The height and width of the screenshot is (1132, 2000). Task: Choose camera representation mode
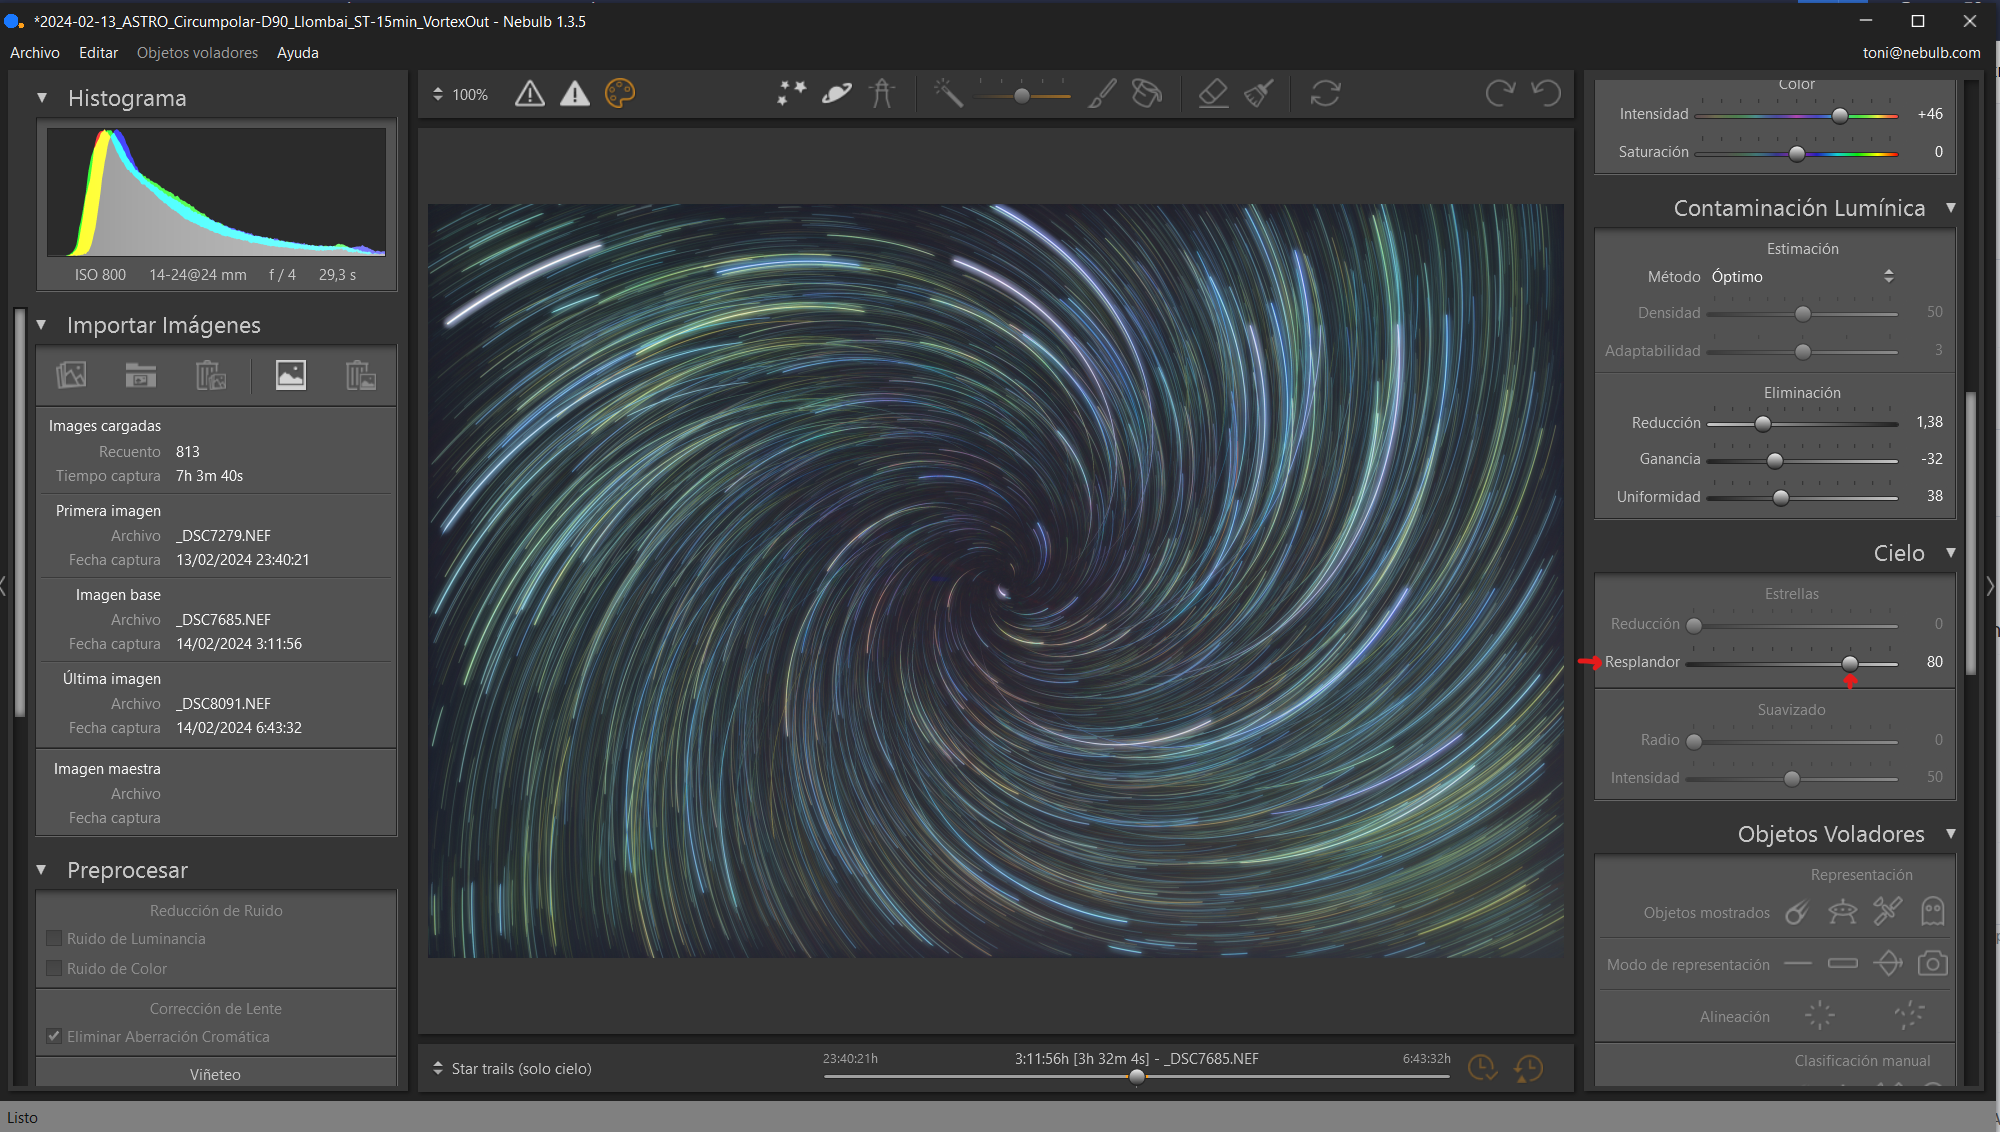[1933, 964]
